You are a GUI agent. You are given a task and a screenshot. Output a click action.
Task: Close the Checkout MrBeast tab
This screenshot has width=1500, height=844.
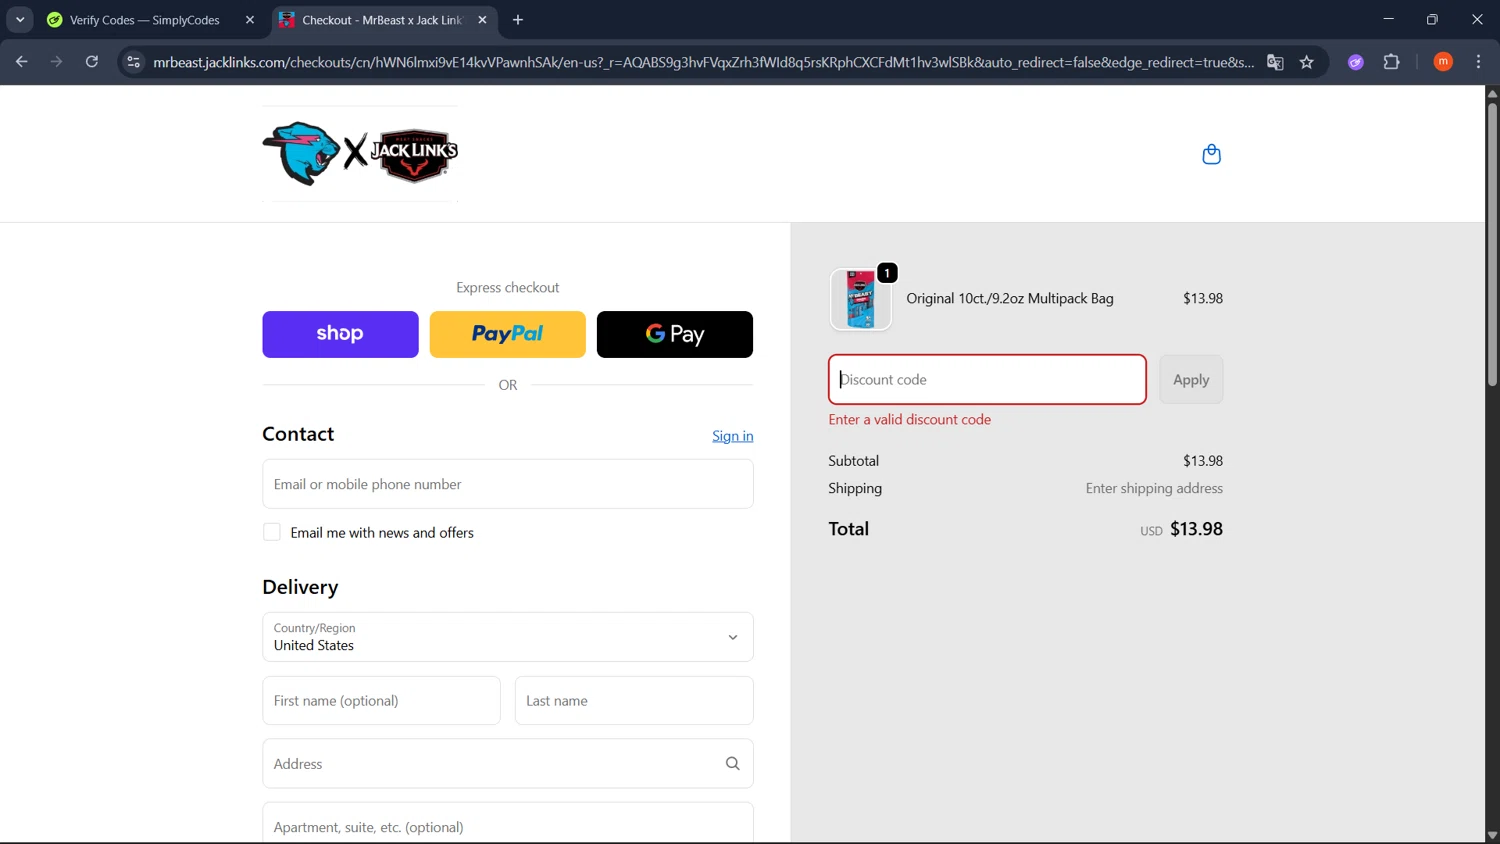pos(483,20)
